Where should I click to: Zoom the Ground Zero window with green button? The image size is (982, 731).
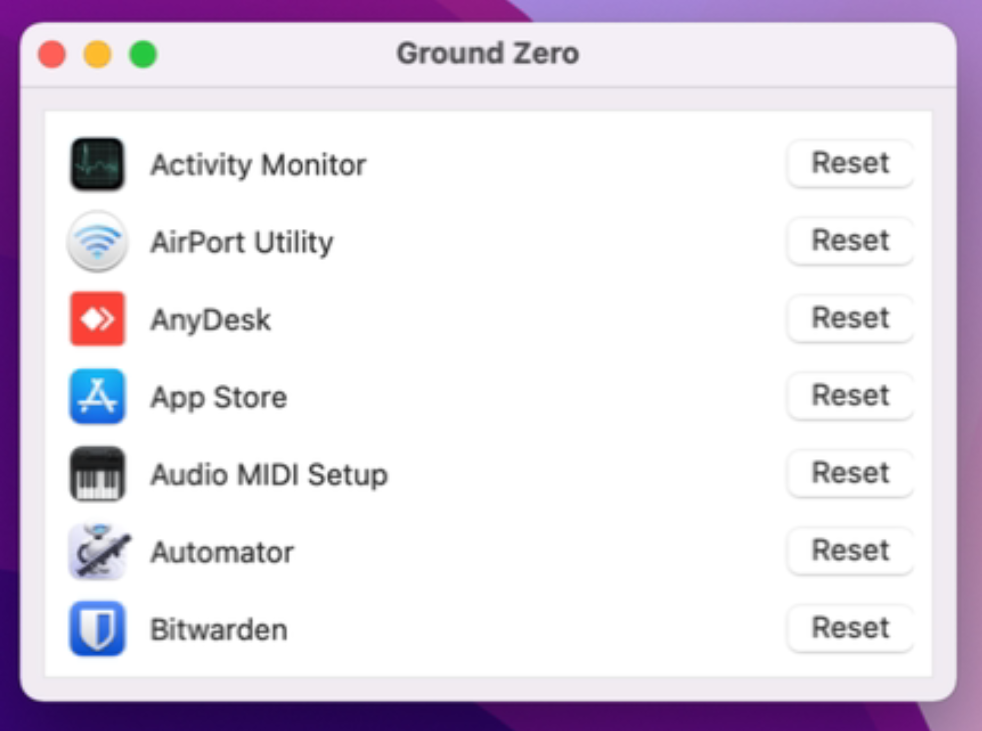point(143,54)
